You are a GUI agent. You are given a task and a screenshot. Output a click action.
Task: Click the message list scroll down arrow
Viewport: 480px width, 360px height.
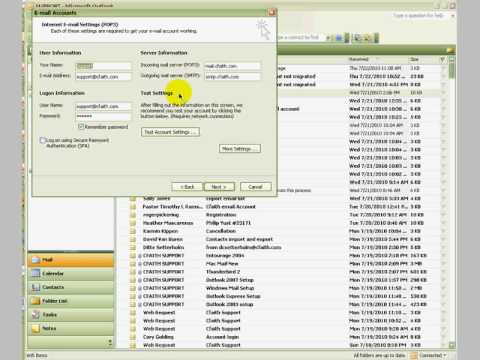pos(452,345)
